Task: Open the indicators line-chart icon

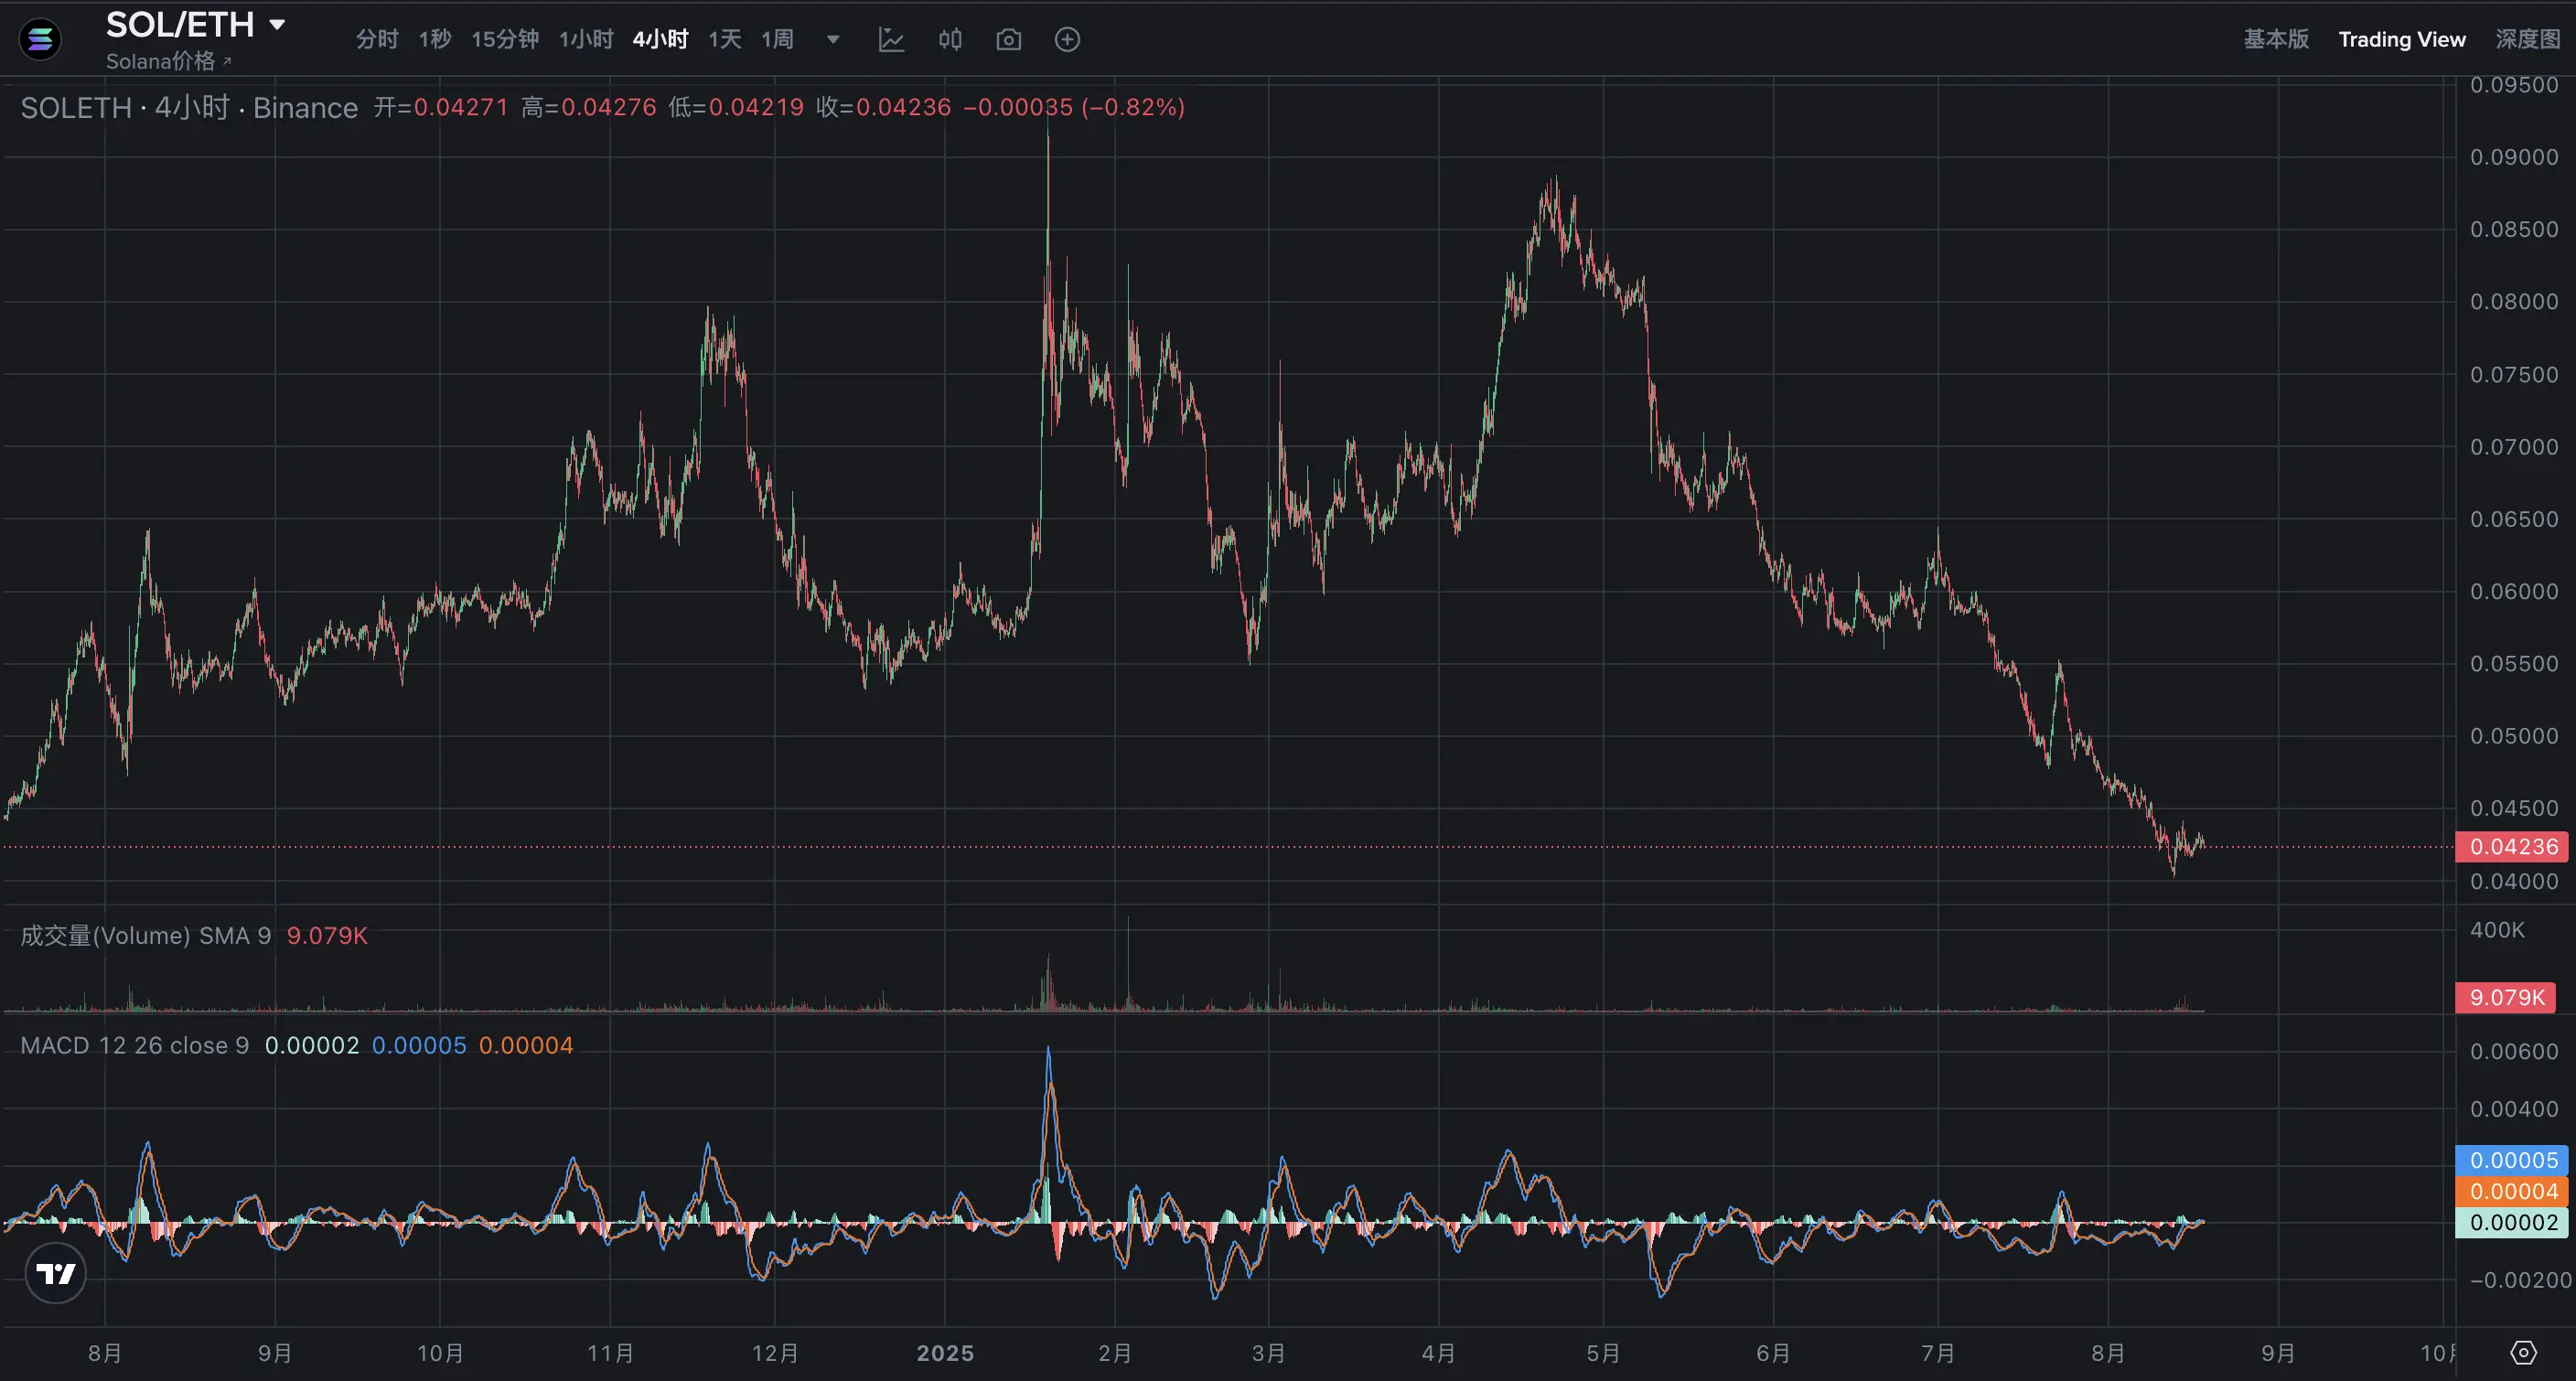Action: click(891, 40)
